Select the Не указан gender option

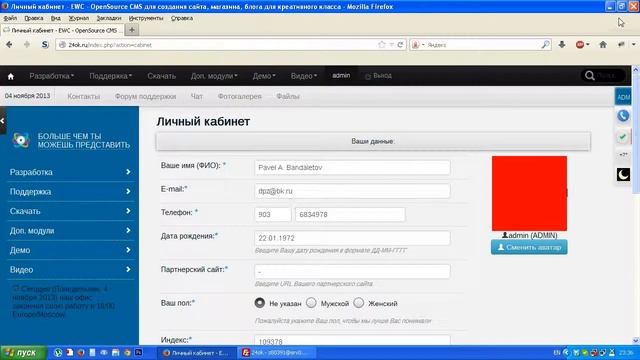pos(260,303)
